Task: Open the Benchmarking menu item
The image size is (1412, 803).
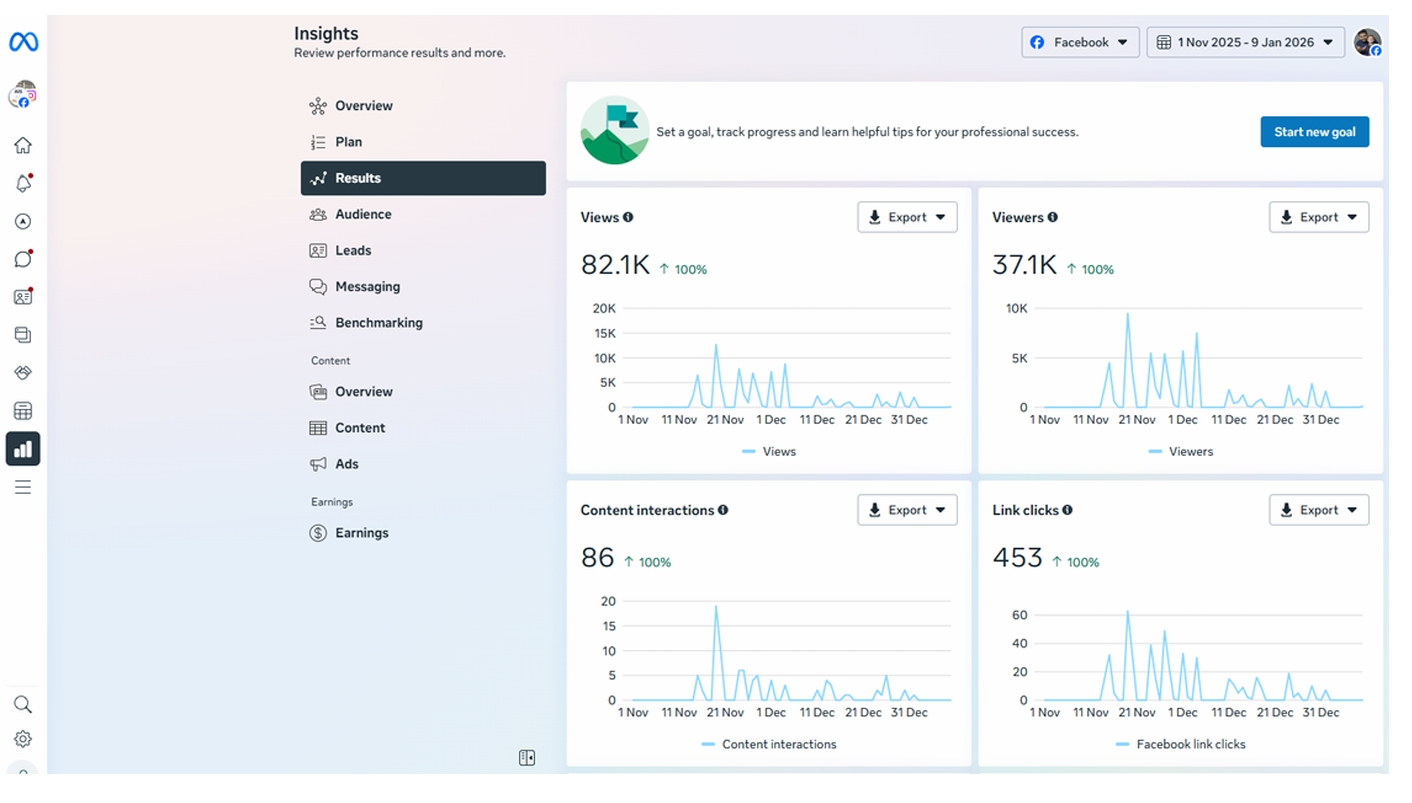Action: pos(378,323)
